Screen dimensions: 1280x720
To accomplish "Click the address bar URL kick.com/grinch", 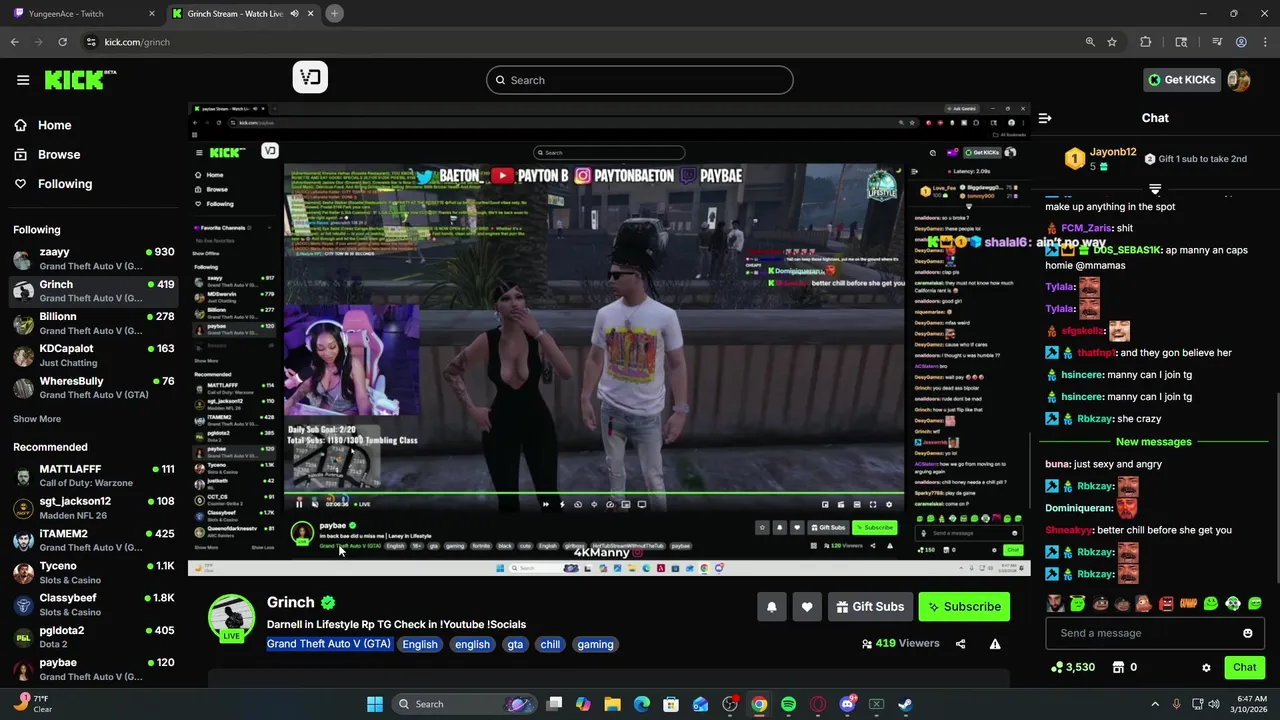I will pos(137,42).
